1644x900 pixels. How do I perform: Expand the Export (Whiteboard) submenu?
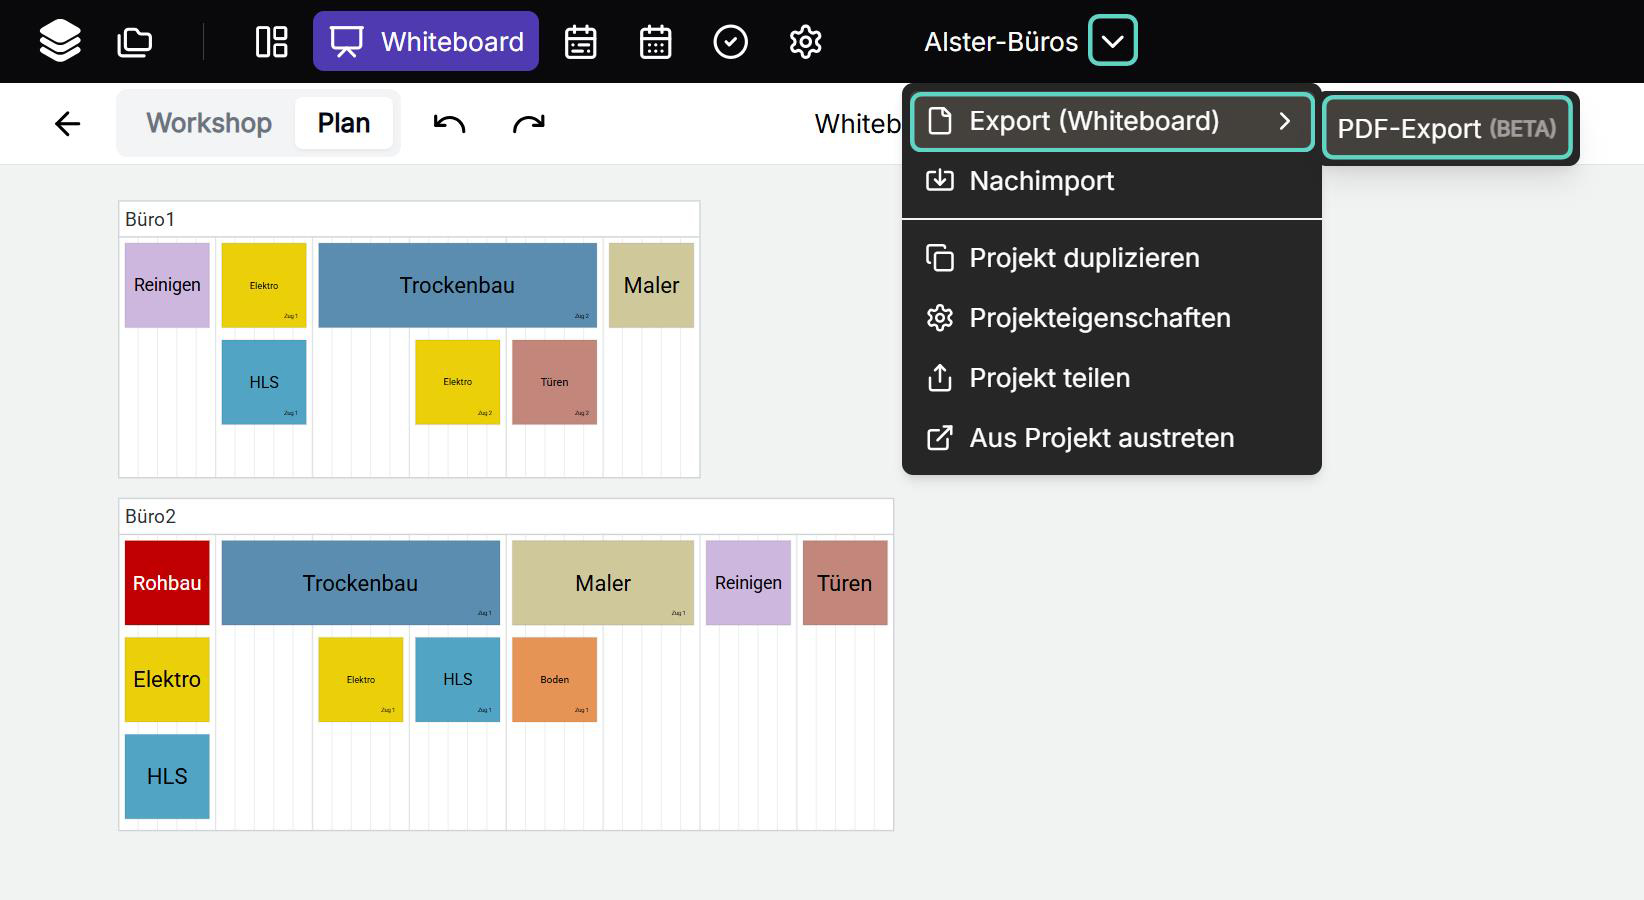click(1110, 121)
